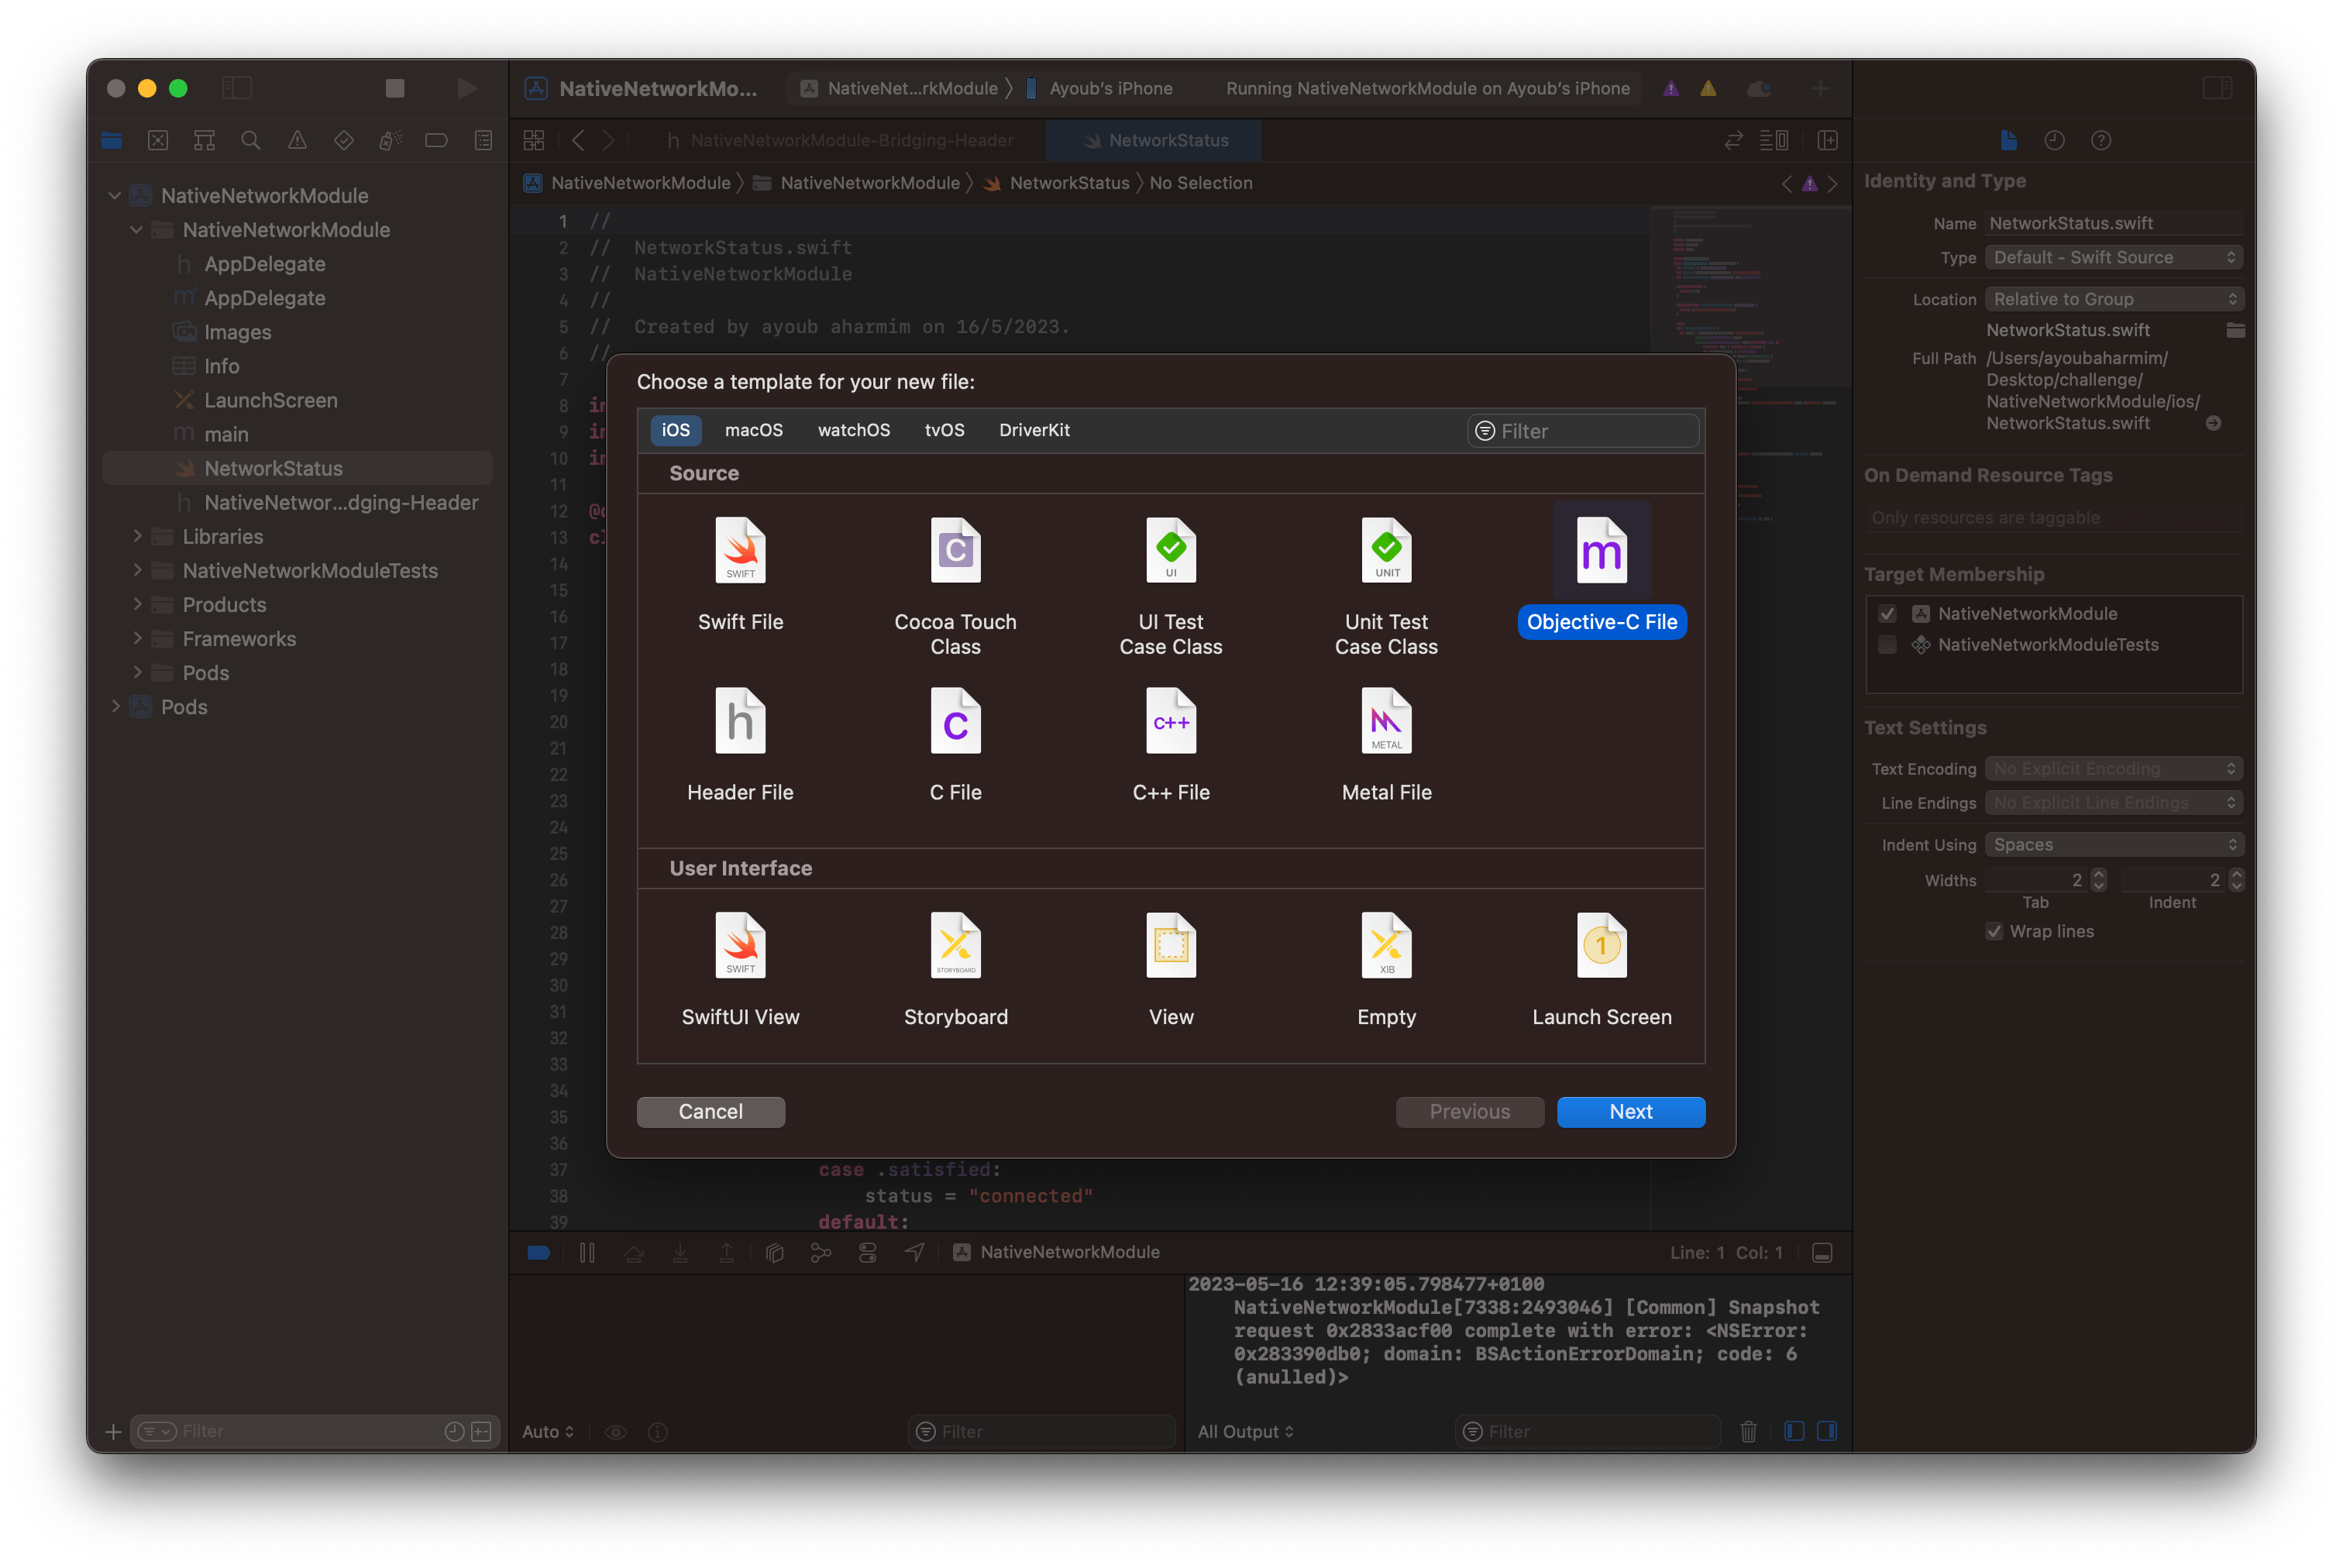
Task: Click the Name field NetworkStatus.swift
Action: (x=2113, y=223)
